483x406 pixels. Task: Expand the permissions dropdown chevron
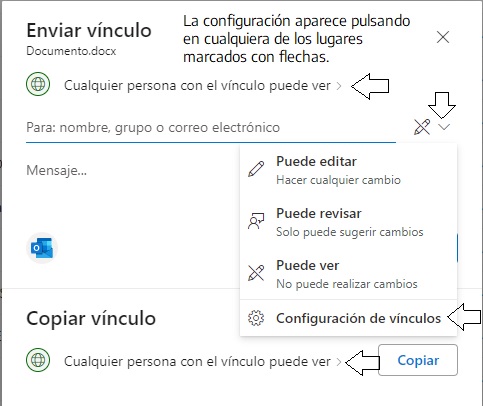444,127
